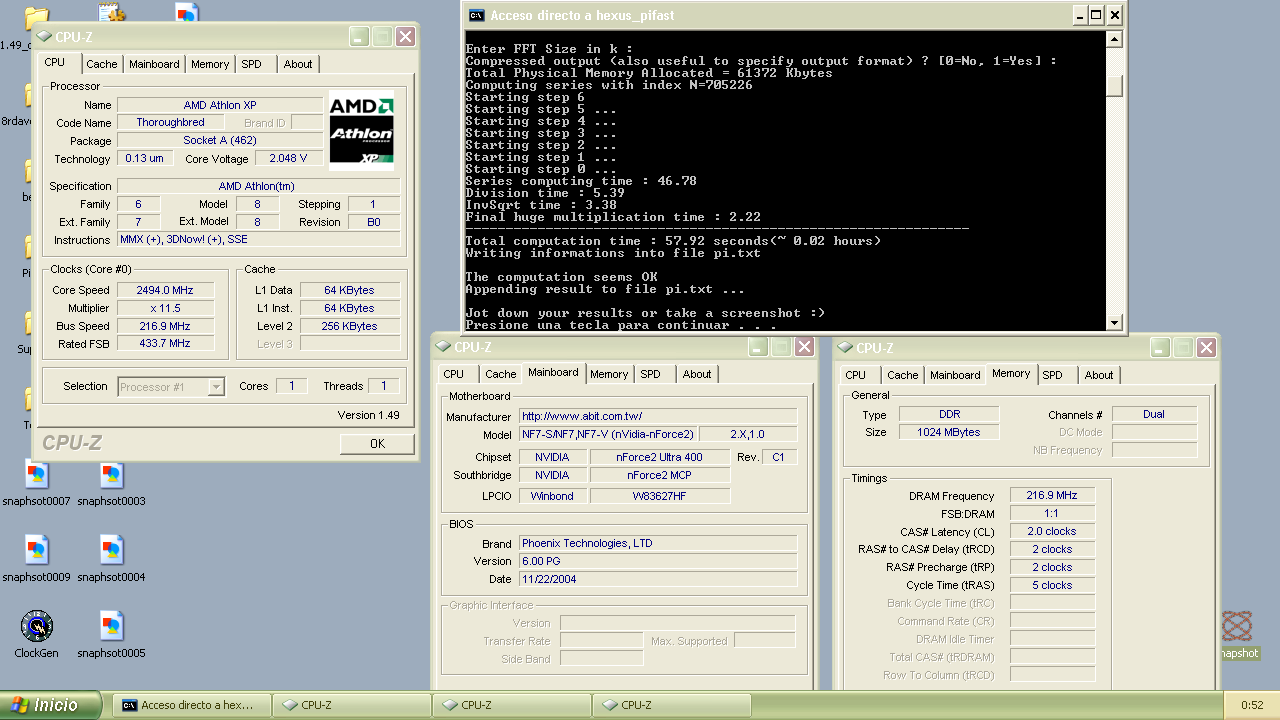Screen dimensions: 1280x720
Task: Click CPU-Z icon in Memory window title bar
Action: pos(844,347)
